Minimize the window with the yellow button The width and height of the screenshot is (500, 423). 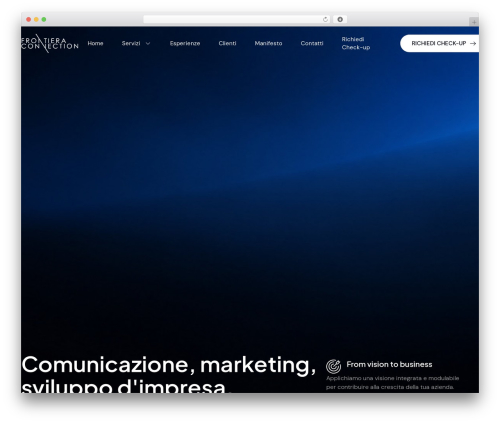coord(36,20)
